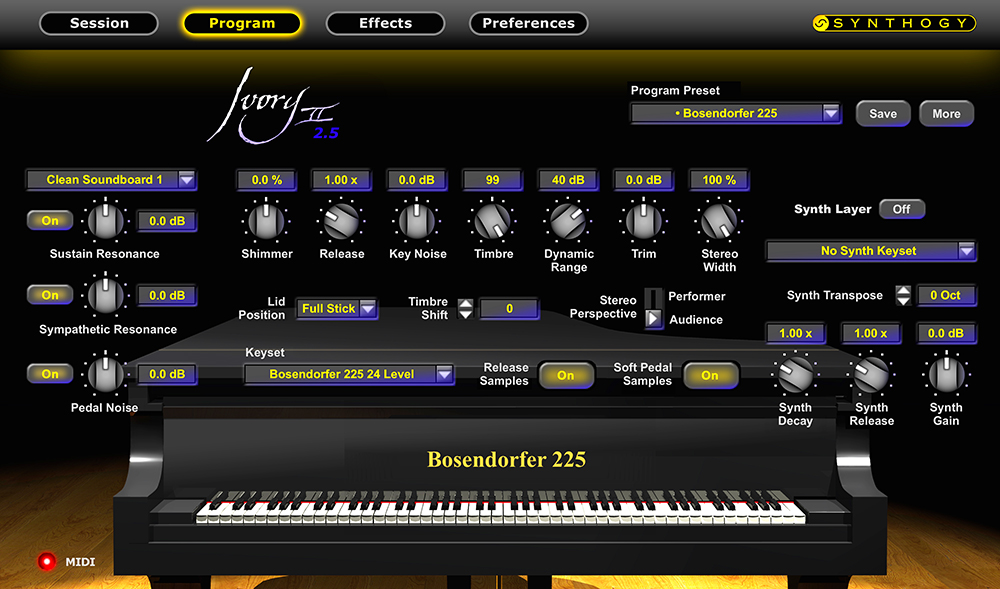Click the Timbre Shift stepper arrows
1000x589 pixels.
[465, 309]
